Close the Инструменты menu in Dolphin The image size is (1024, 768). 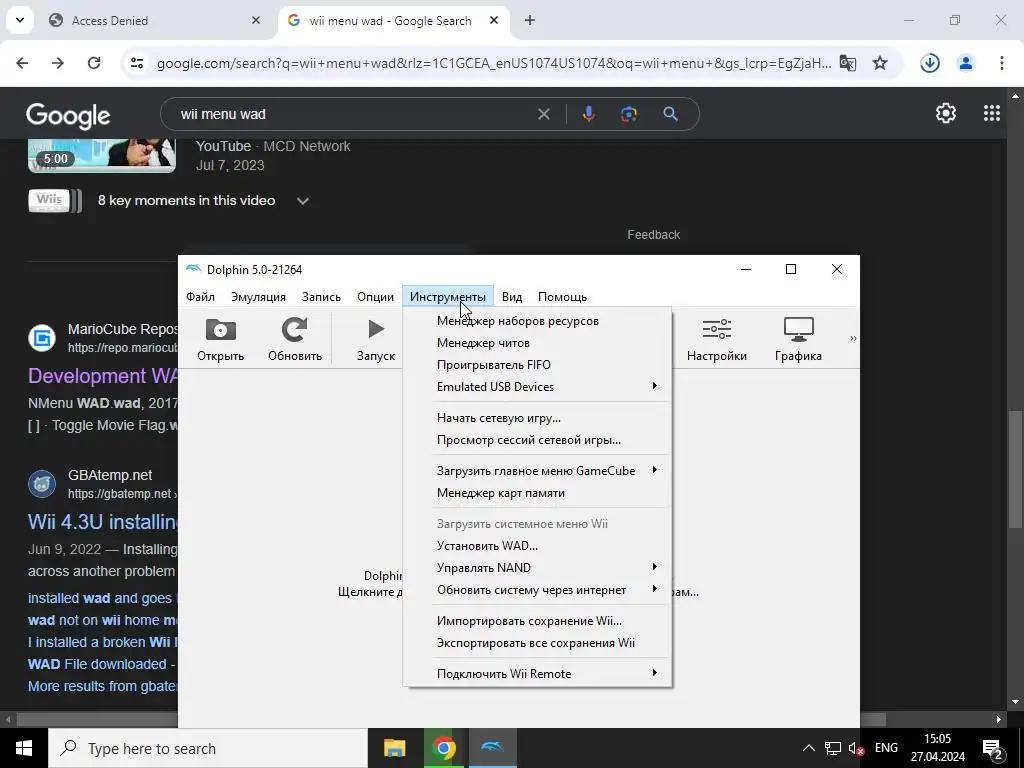coord(448,296)
